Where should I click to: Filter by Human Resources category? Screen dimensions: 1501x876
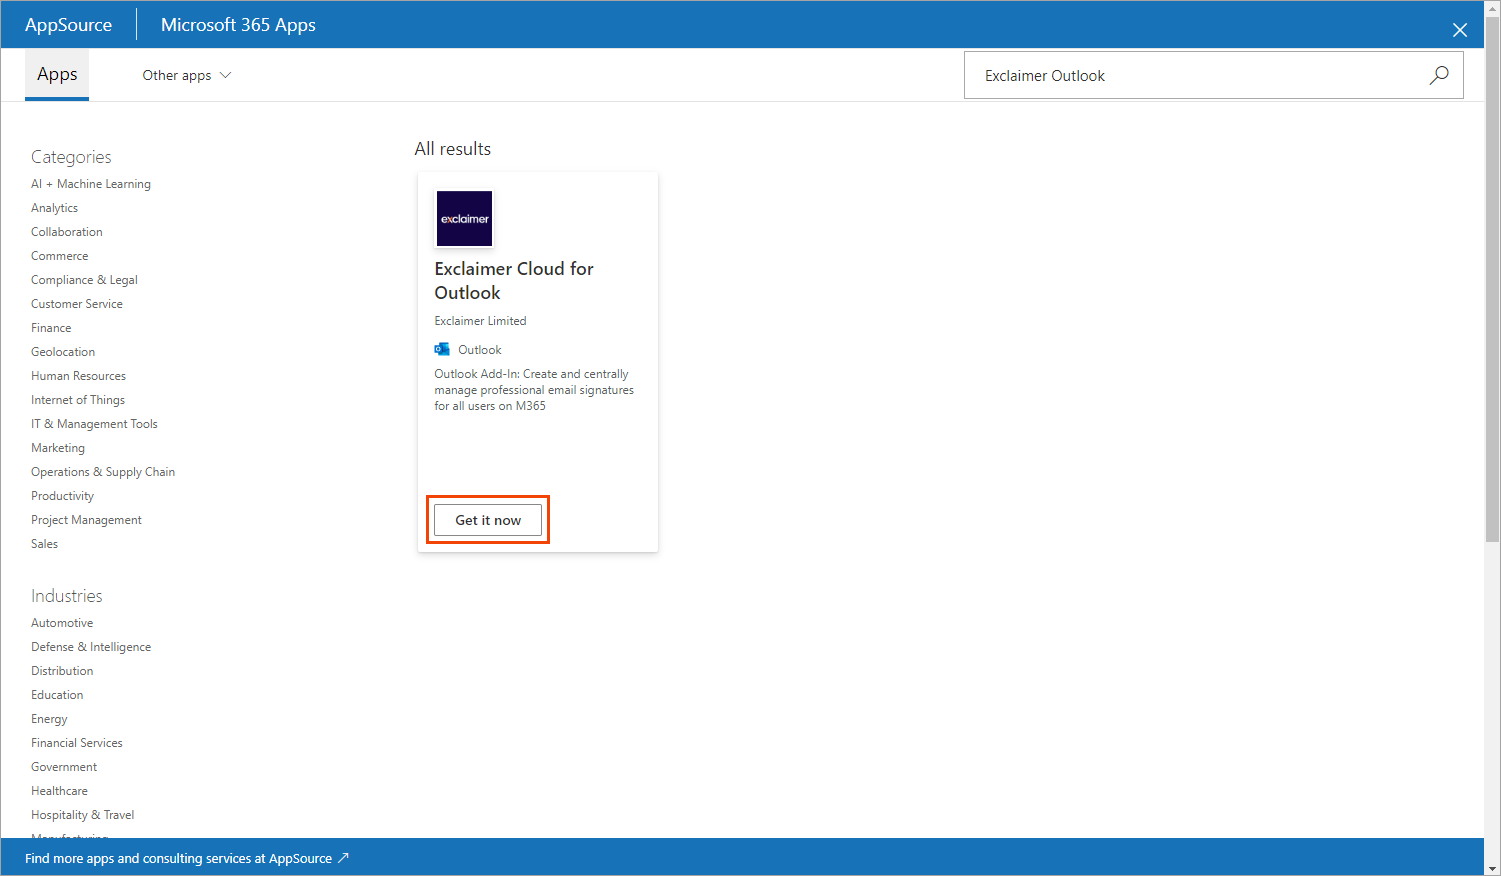coord(78,376)
